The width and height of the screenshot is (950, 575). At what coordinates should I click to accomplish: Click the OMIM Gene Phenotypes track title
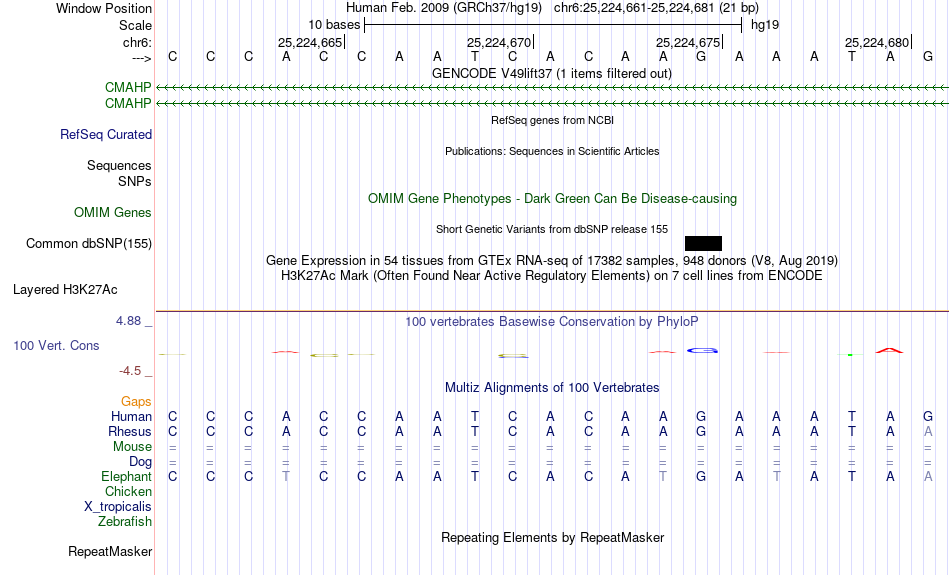click(553, 199)
